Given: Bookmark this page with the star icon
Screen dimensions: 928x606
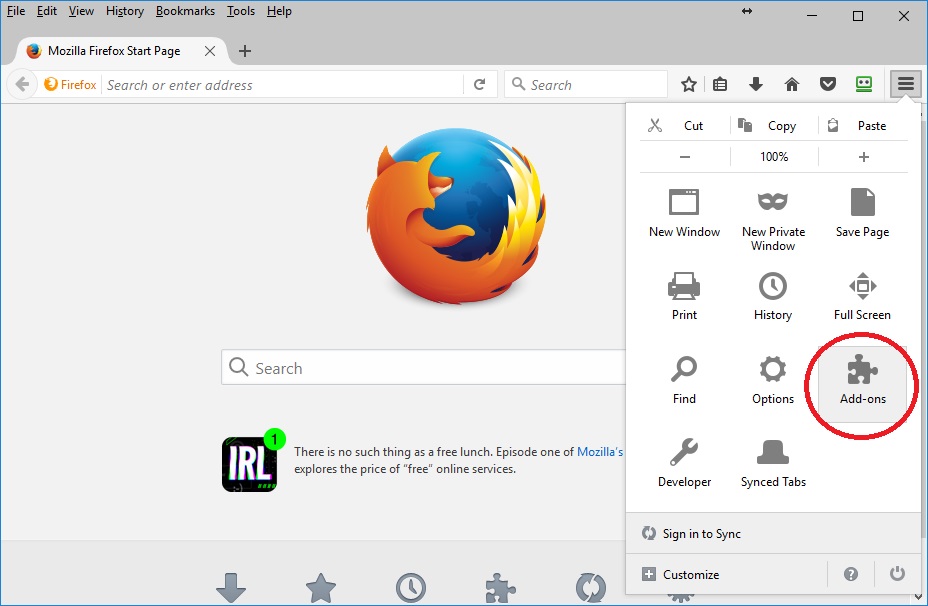Looking at the screenshot, I should pyautogui.click(x=688, y=84).
